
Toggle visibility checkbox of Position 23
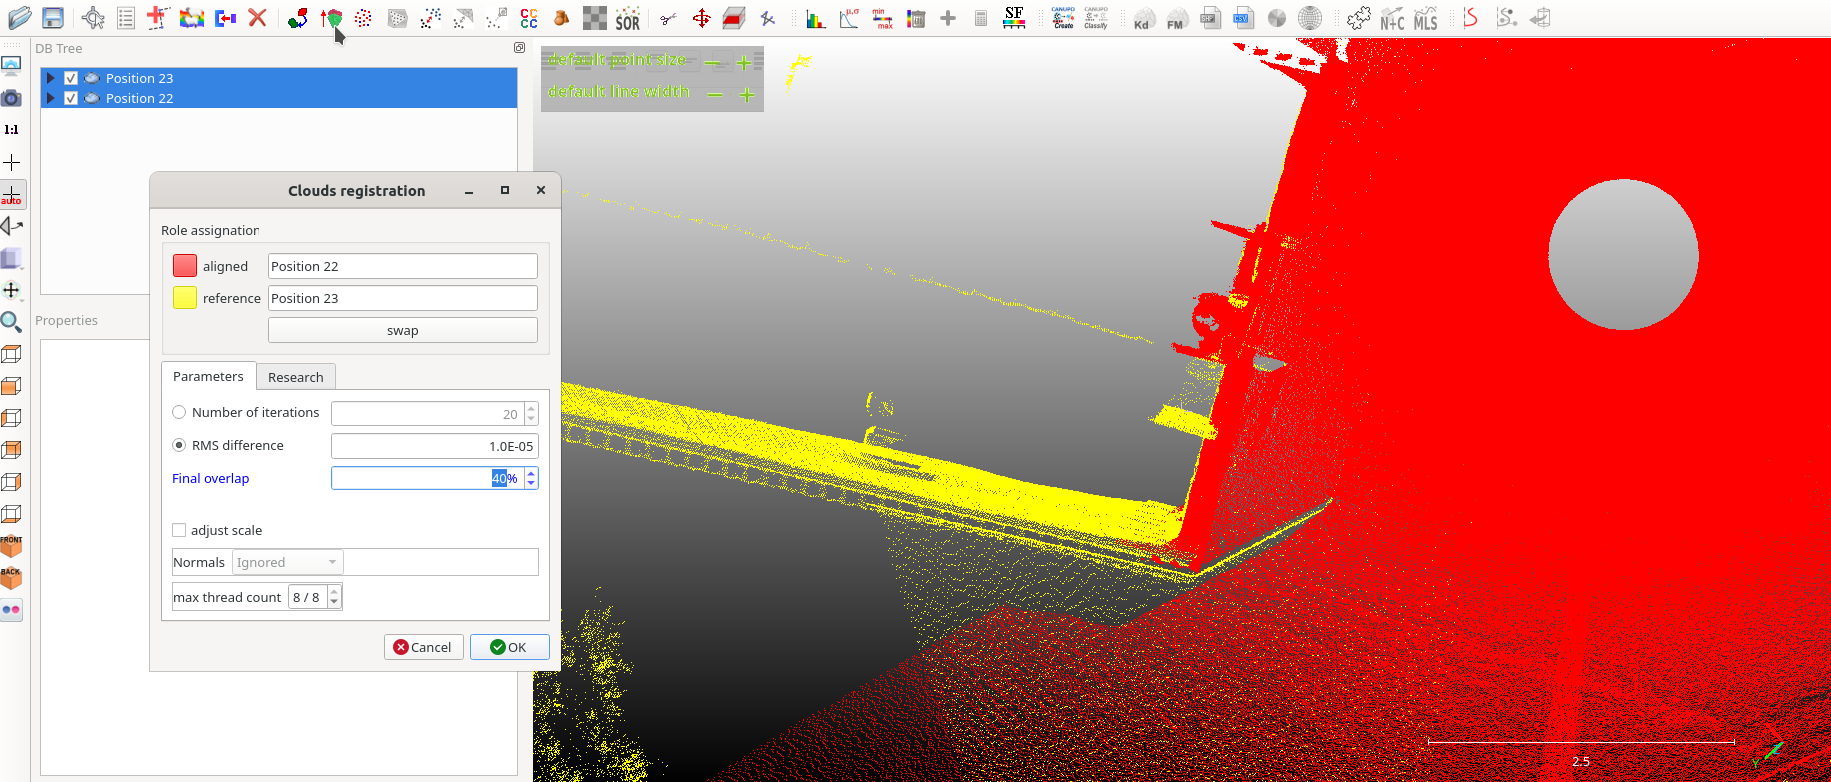(71, 78)
